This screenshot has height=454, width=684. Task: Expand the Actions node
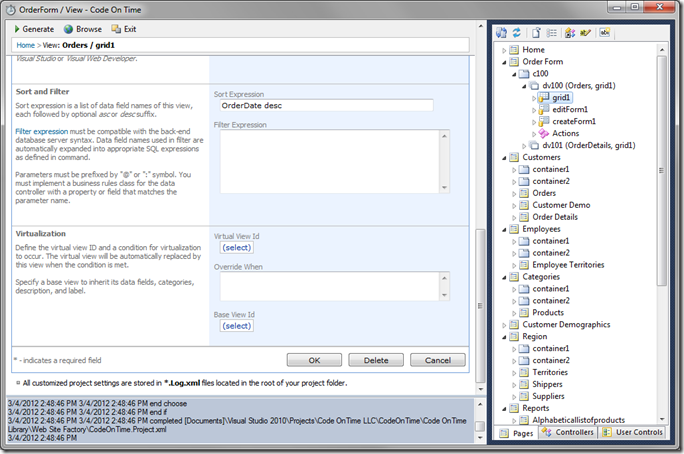click(534, 134)
